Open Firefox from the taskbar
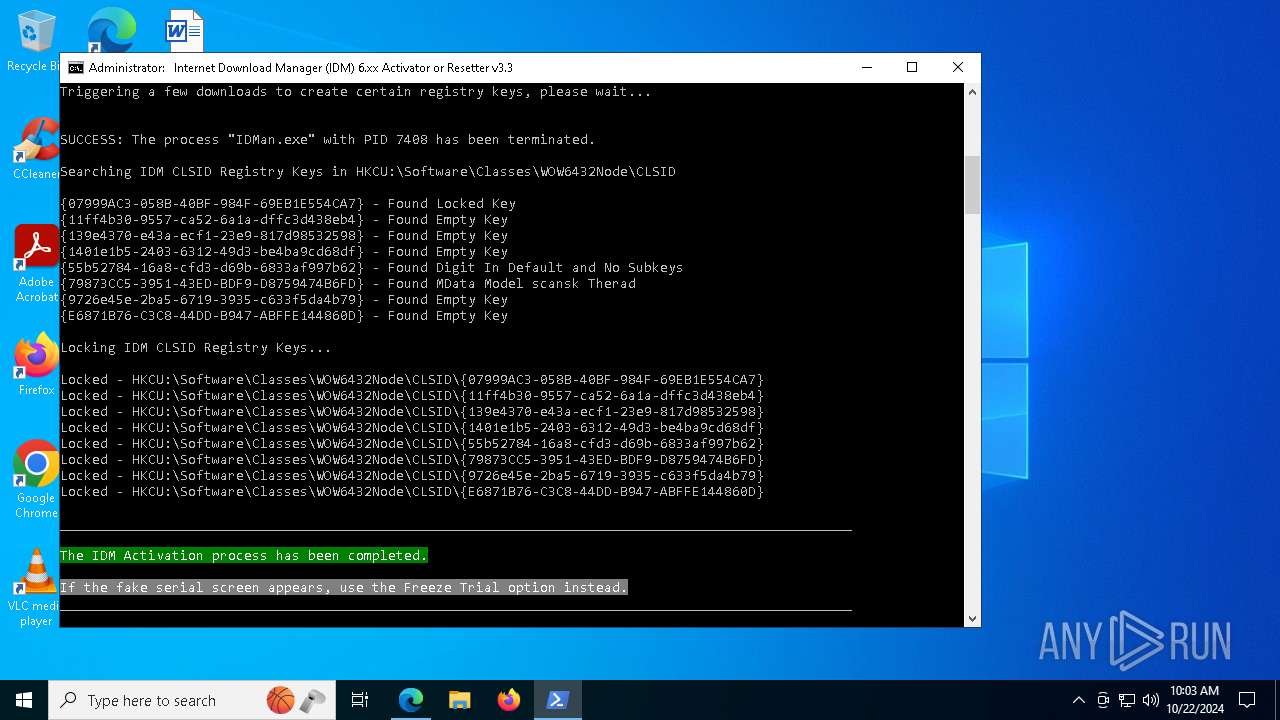 [509, 700]
